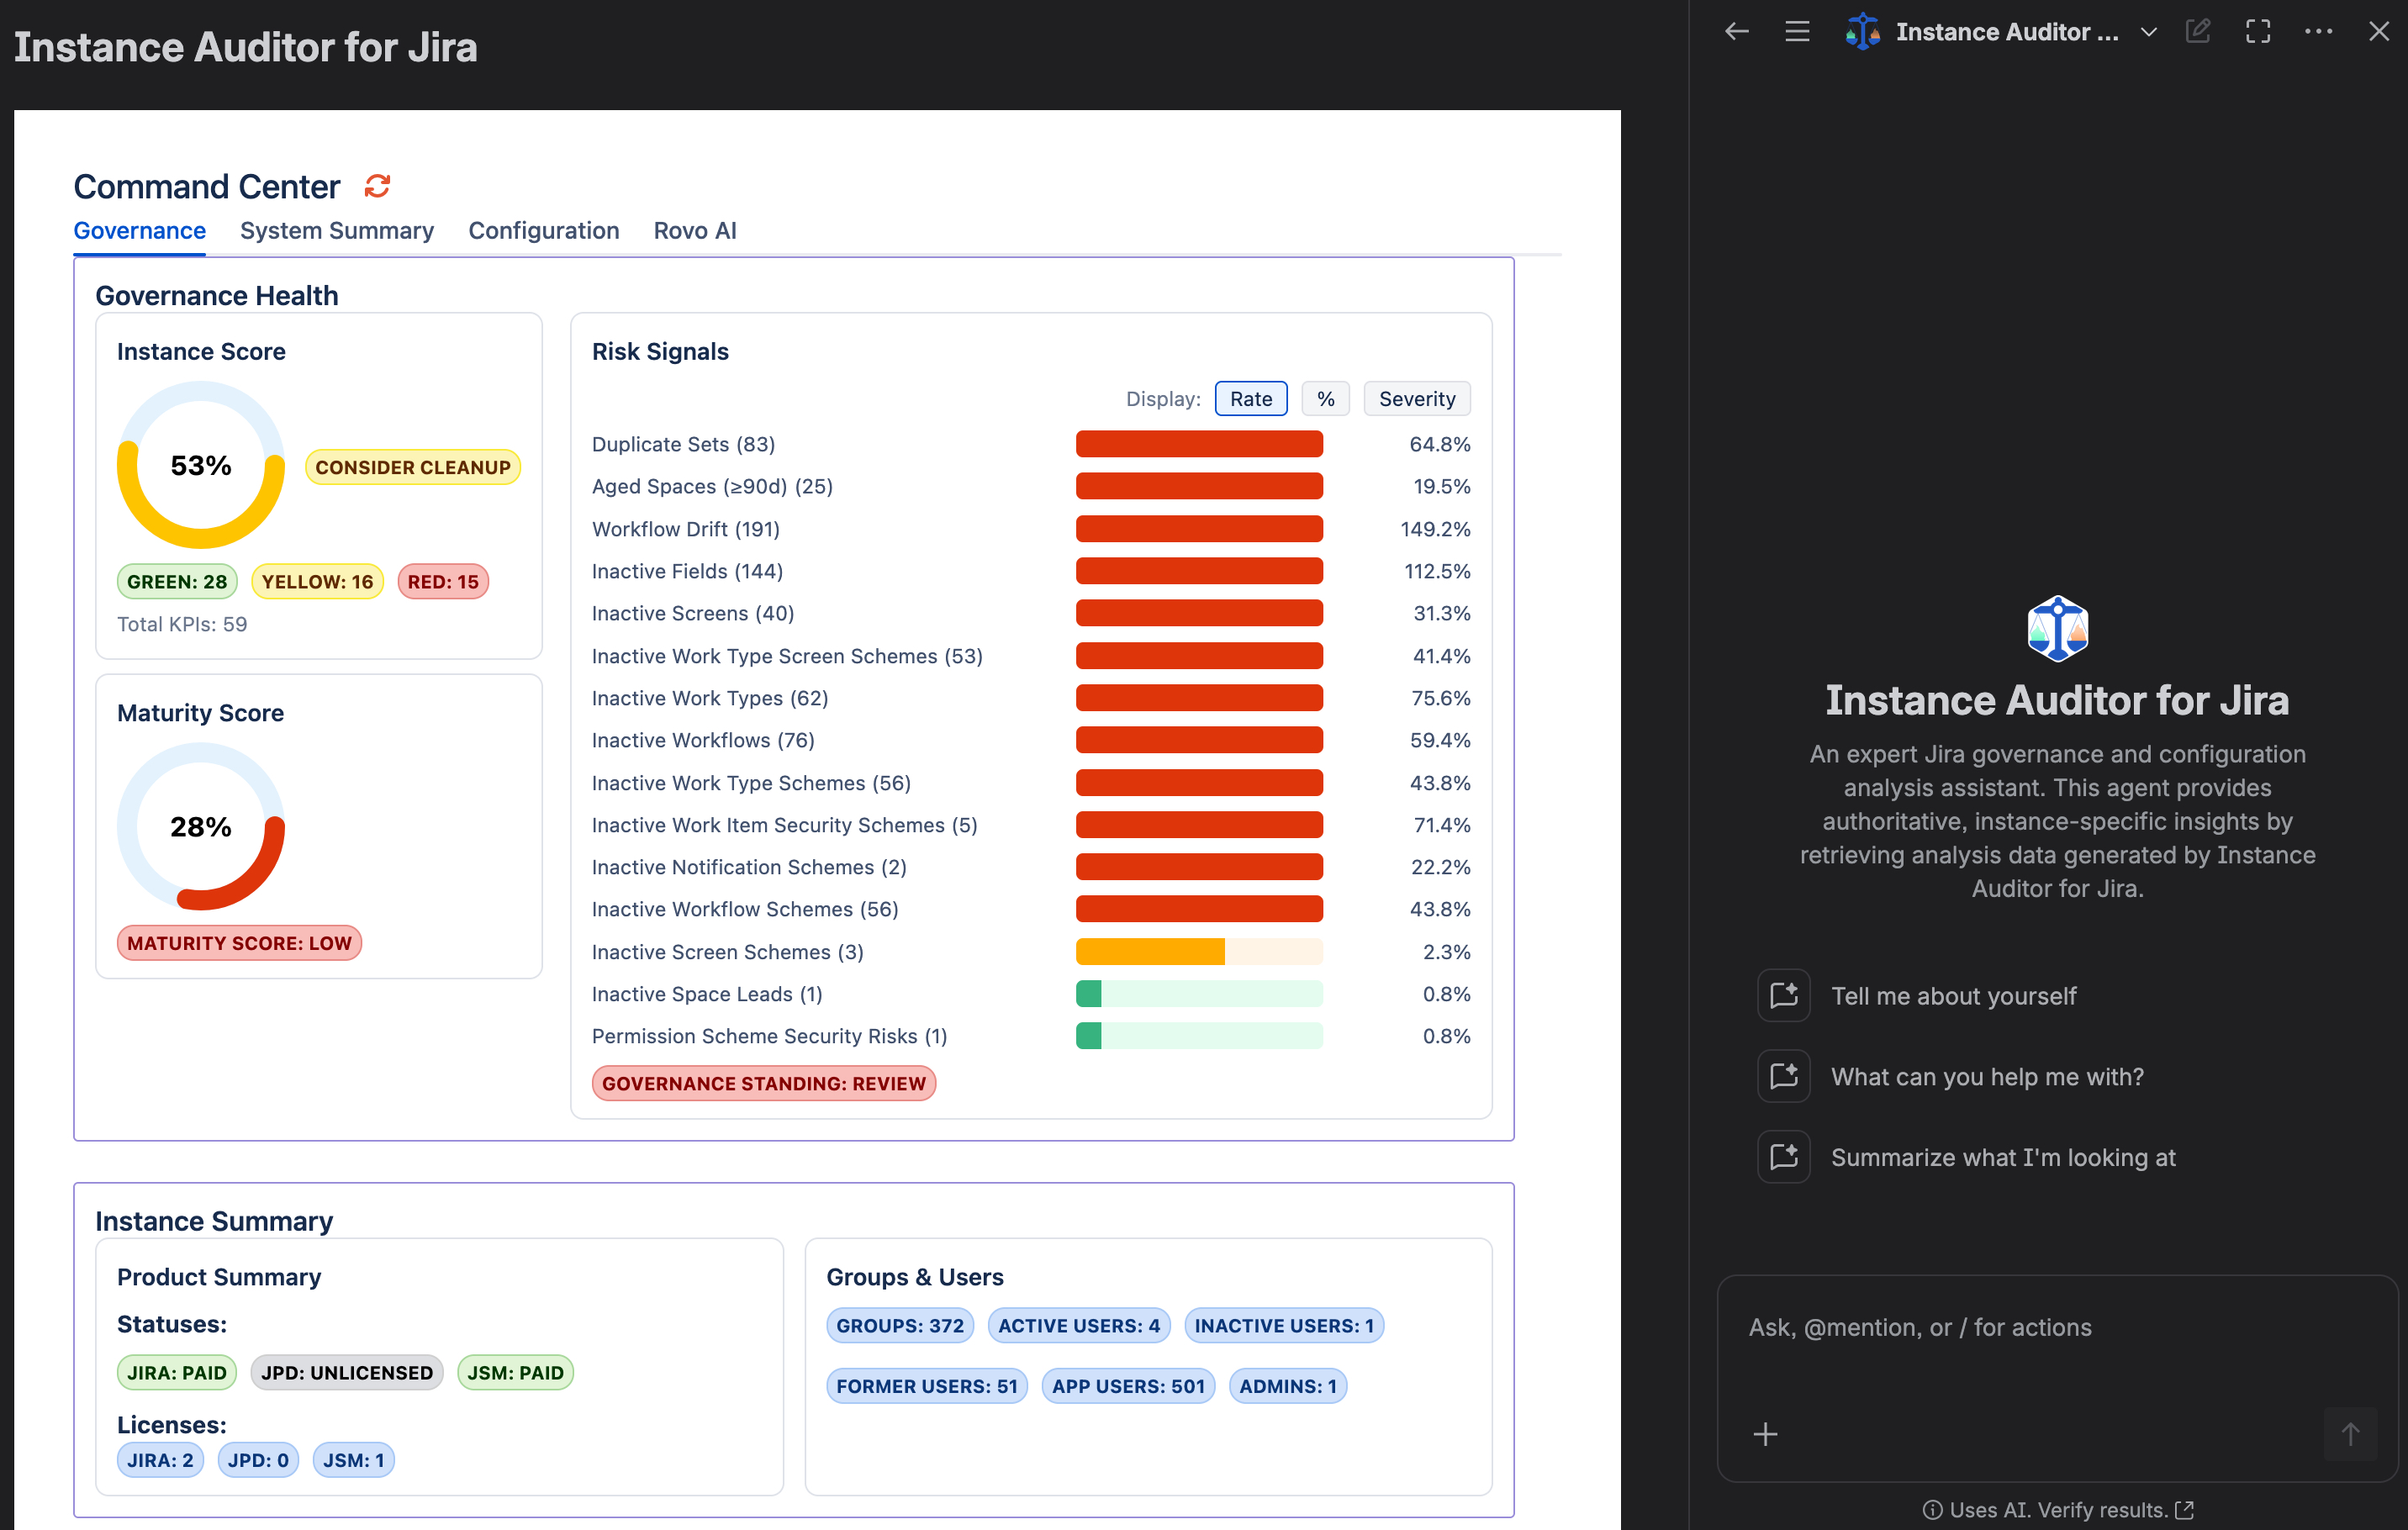Click the 'GREEN: 28' KPI badge
The width and height of the screenshot is (2408, 1530).
coord(177,582)
